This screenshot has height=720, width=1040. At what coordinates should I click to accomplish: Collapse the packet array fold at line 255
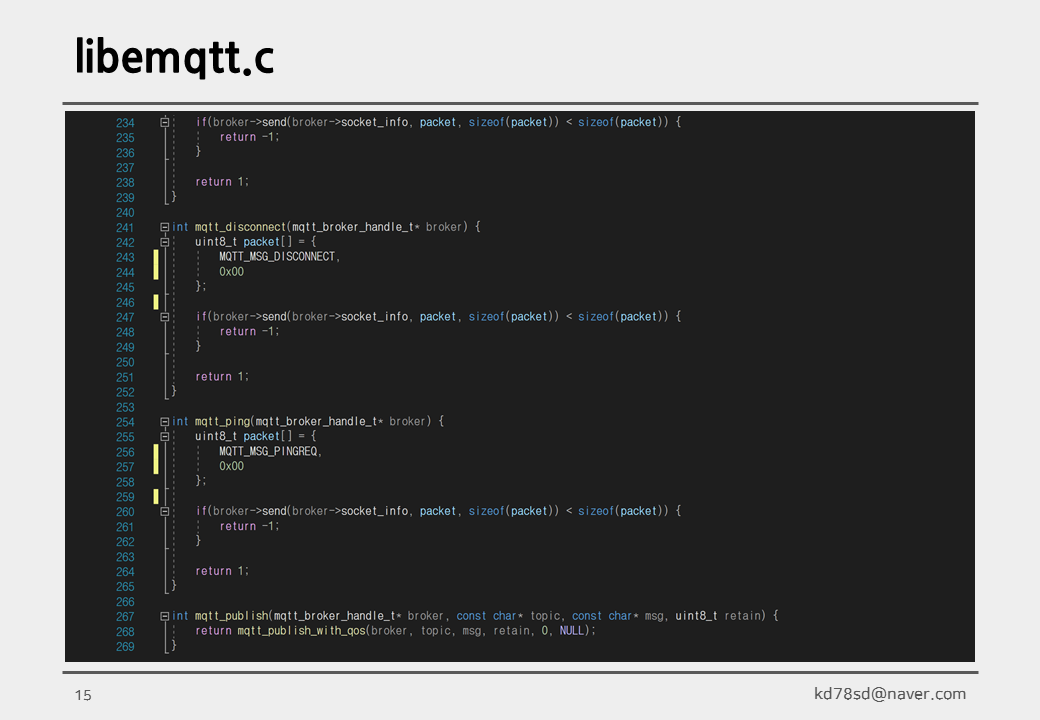click(164, 437)
